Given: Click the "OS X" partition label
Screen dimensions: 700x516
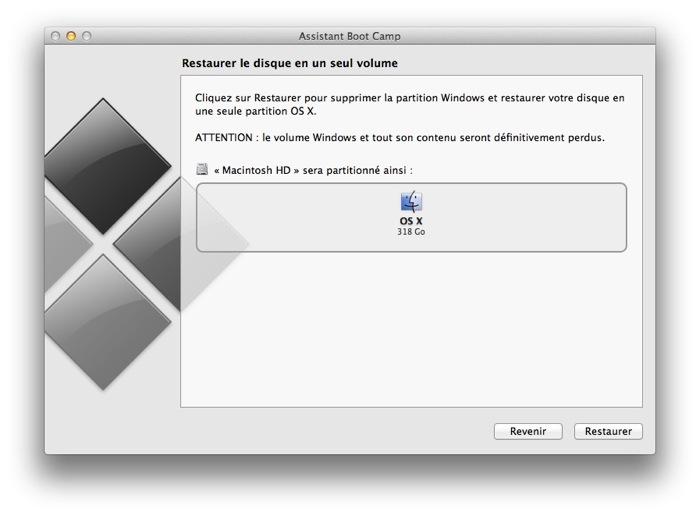Looking at the screenshot, I should (411, 221).
